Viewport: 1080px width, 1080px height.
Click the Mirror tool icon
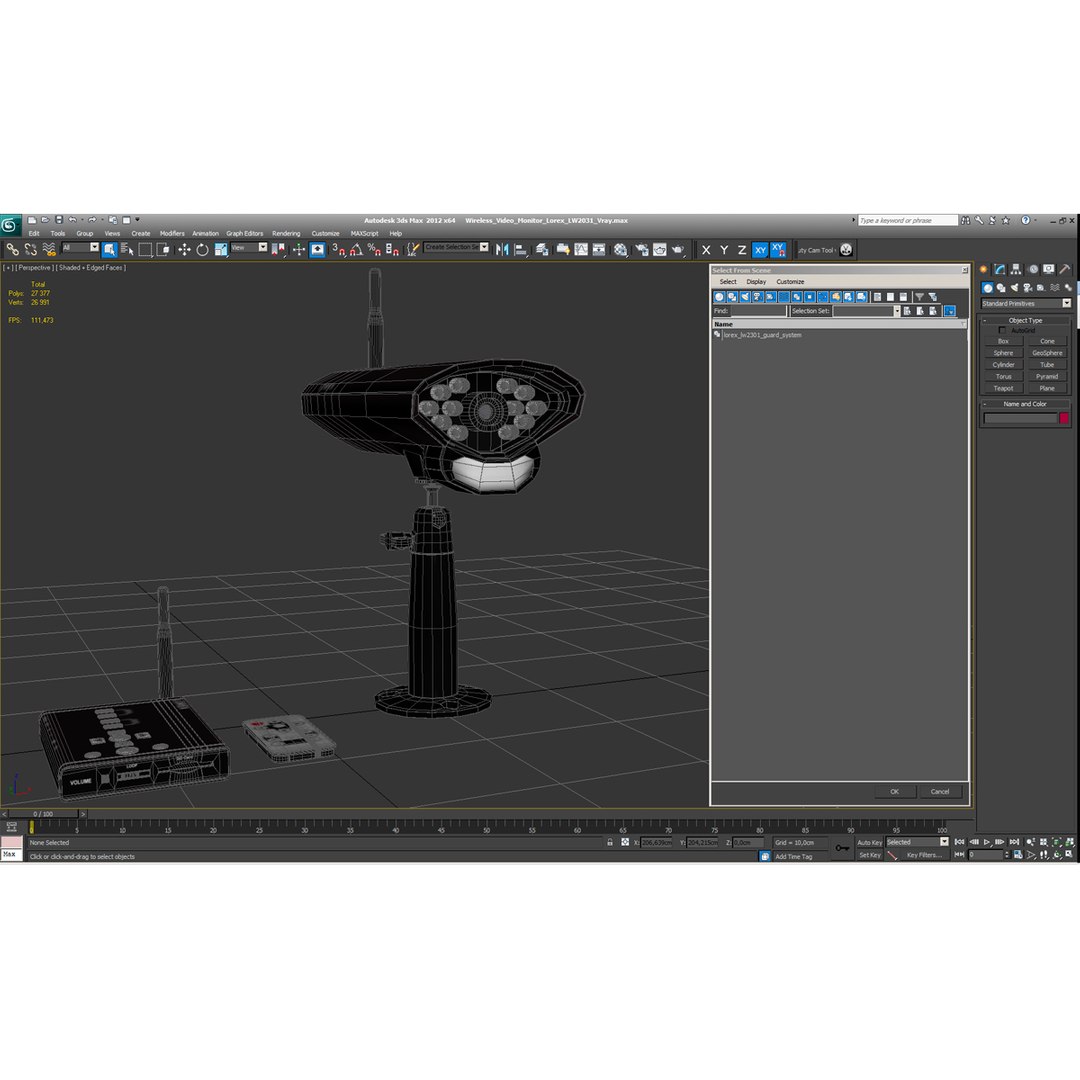(502, 249)
